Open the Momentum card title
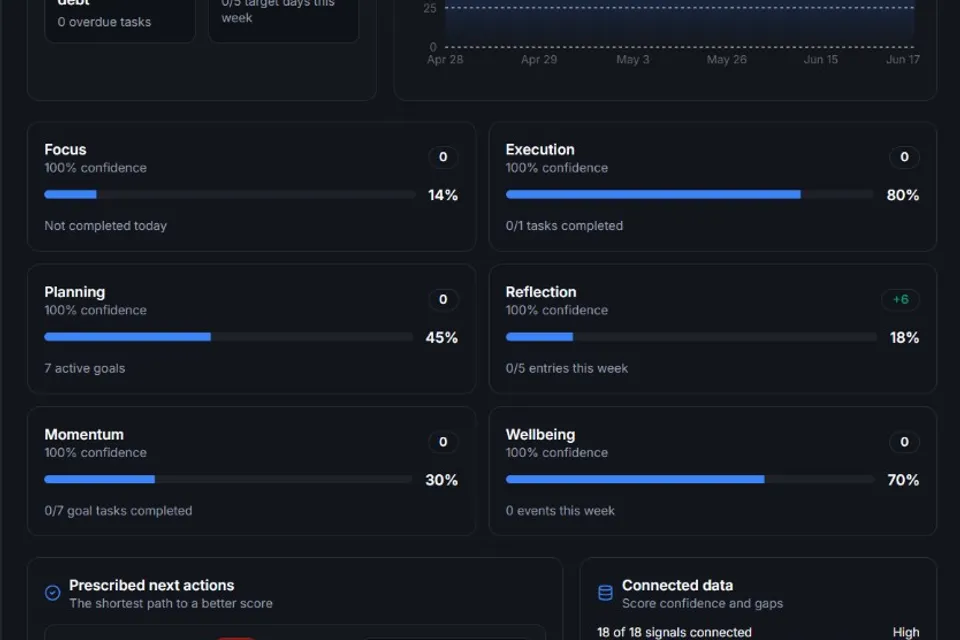 click(84, 435)
